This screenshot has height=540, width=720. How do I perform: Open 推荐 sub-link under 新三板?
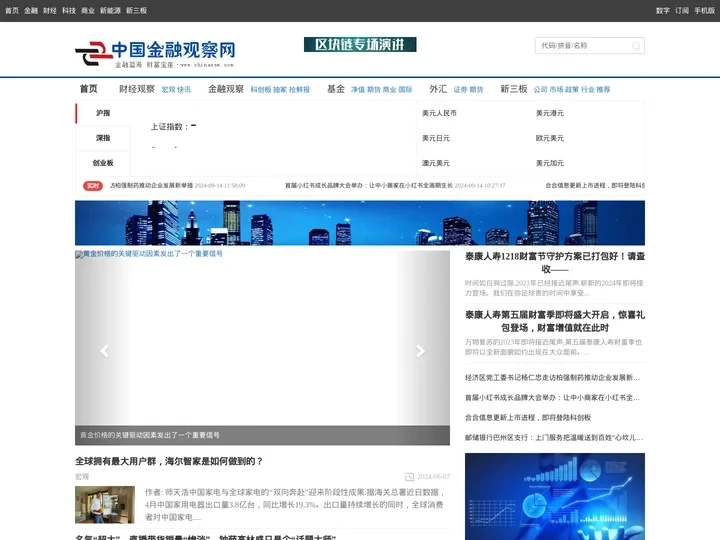pyautogui.click(x=603, y=90)
